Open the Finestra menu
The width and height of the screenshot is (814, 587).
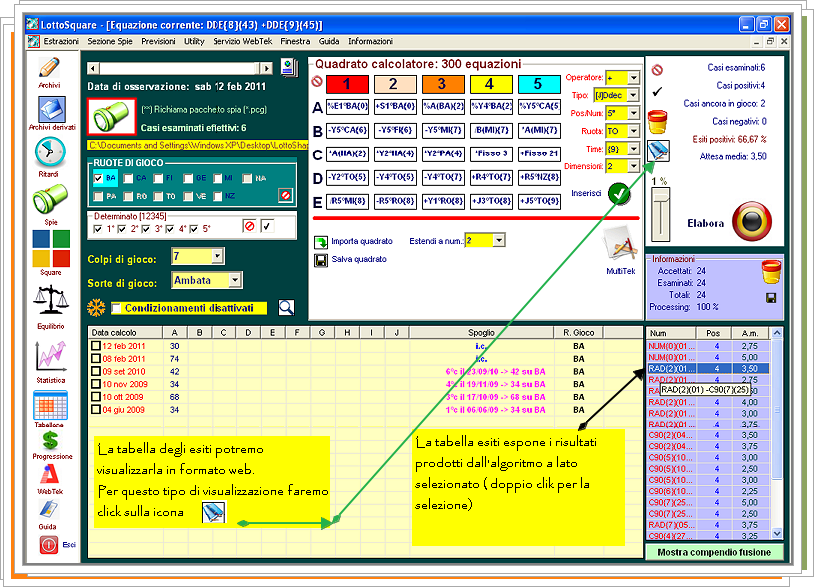pyautogui.click(x=295, y=42)
